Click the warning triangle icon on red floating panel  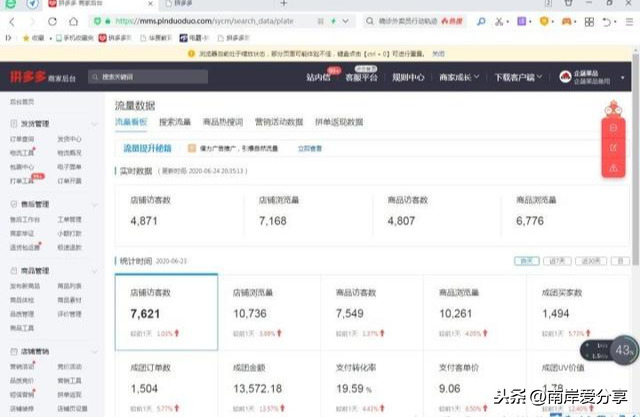click(x=613, y=168)
